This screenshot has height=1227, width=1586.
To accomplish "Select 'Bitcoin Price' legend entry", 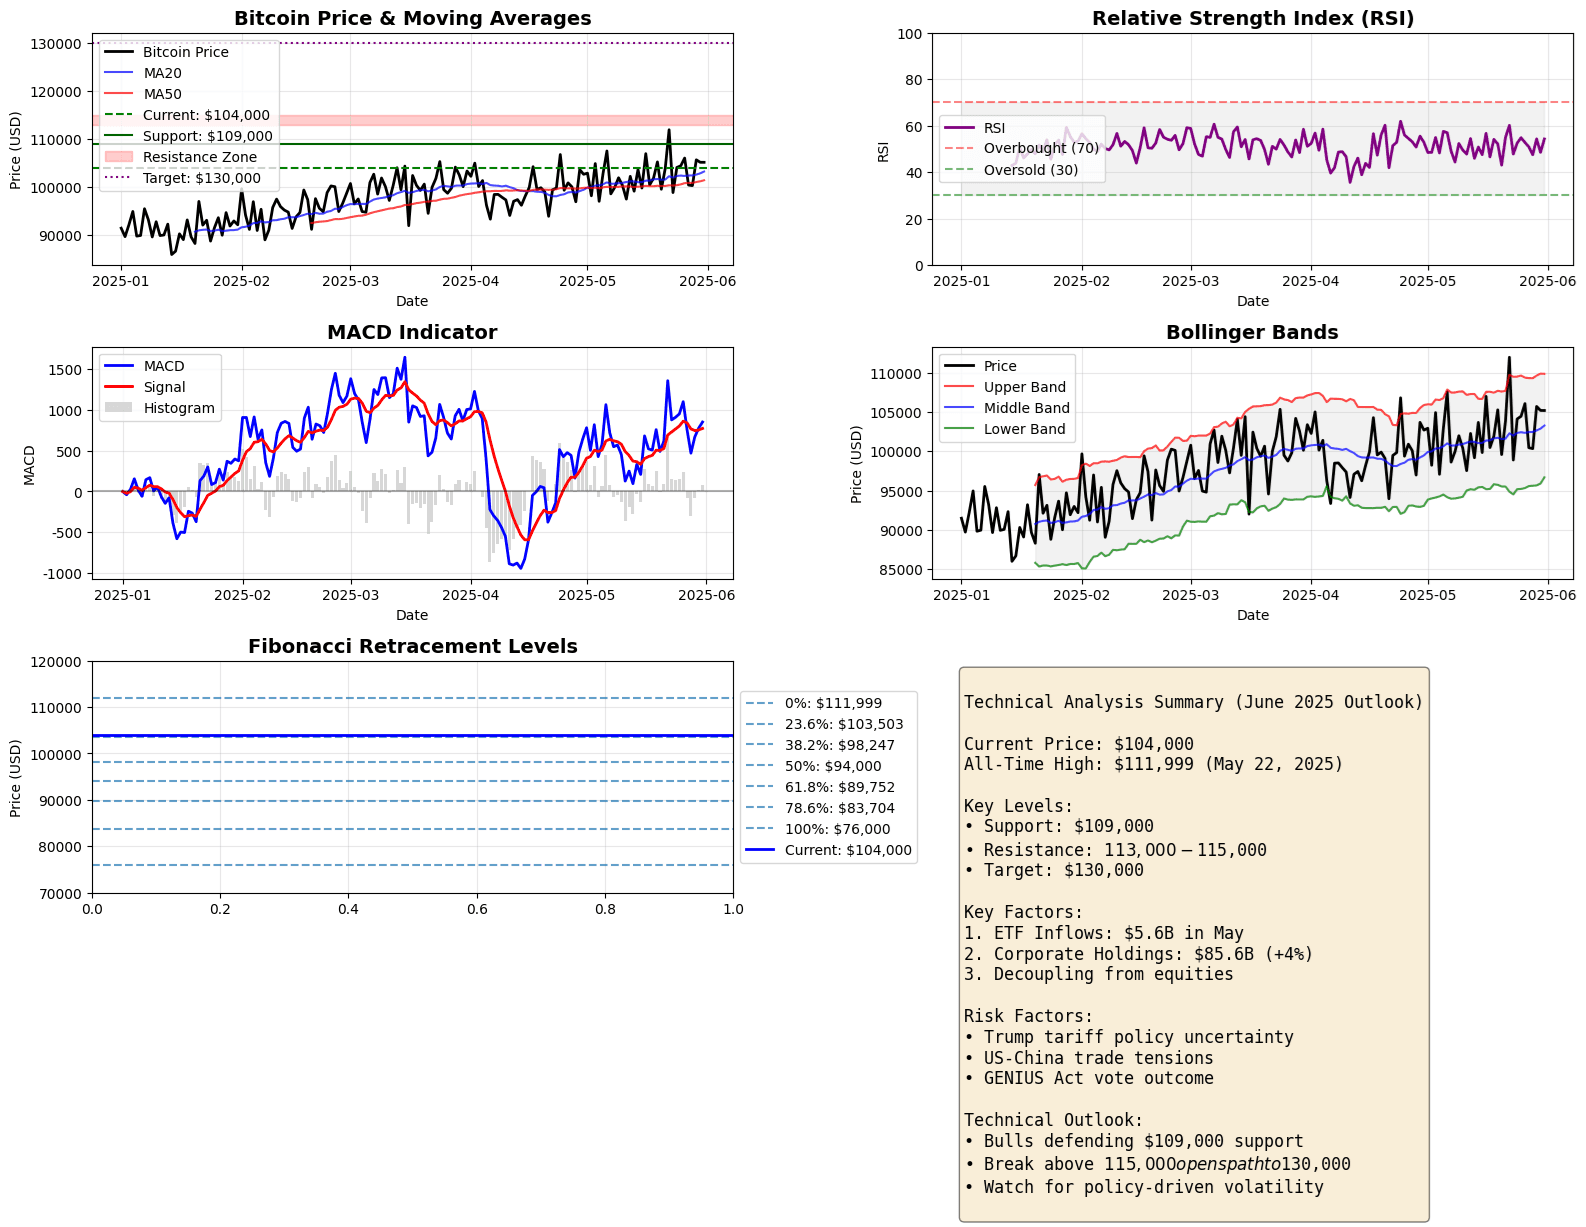I will pyautogui.click(x=186, y=52).
